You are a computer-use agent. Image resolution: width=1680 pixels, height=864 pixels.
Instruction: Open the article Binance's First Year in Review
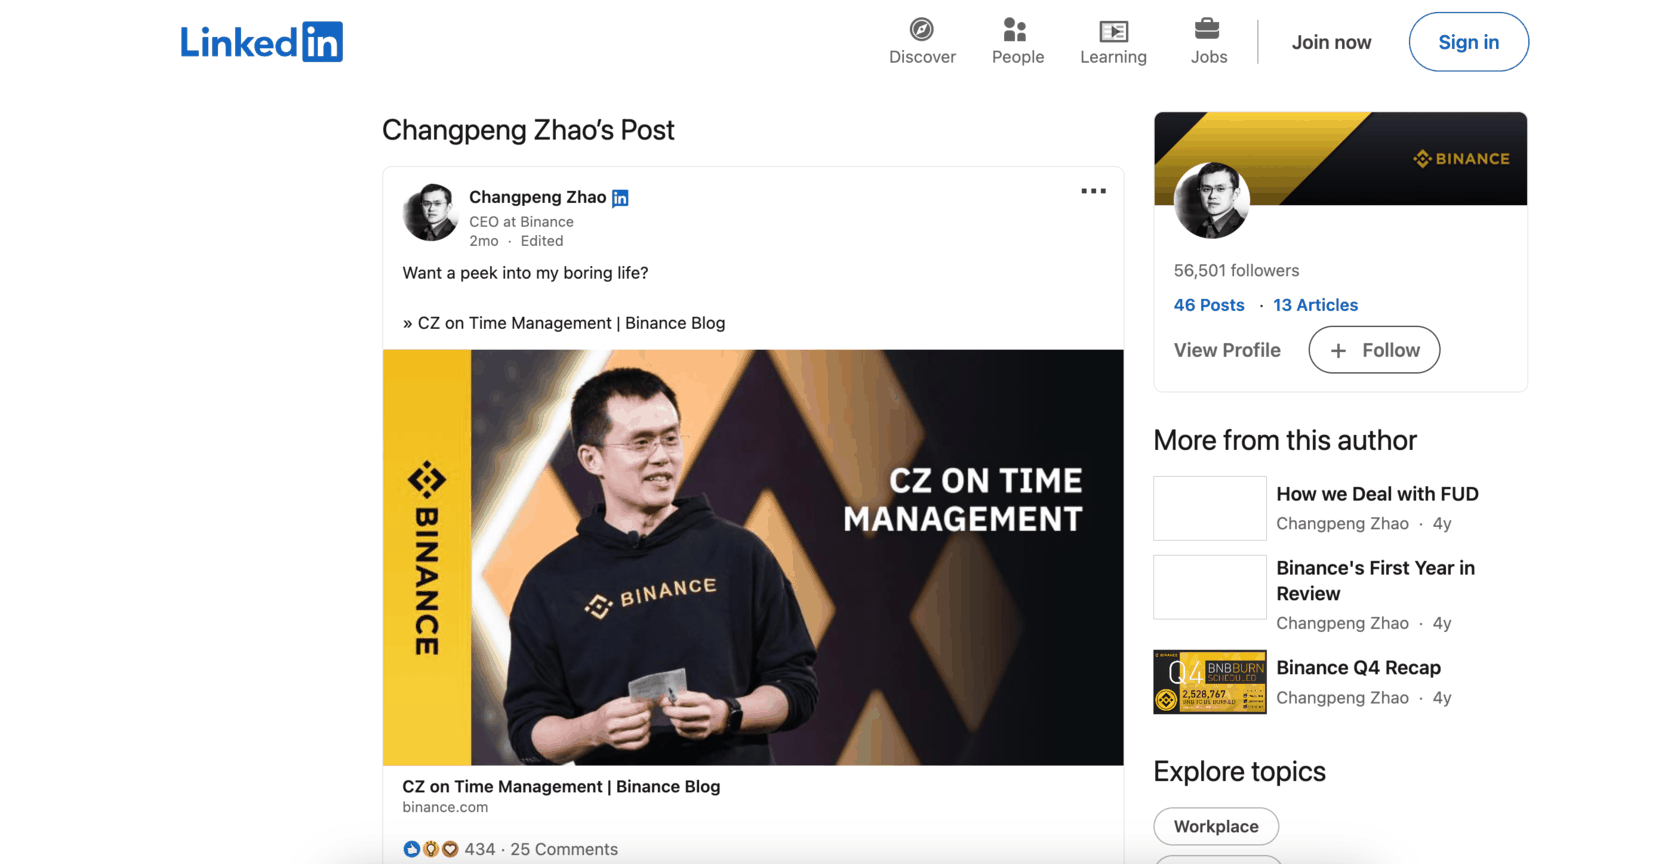click(1375, 581)
